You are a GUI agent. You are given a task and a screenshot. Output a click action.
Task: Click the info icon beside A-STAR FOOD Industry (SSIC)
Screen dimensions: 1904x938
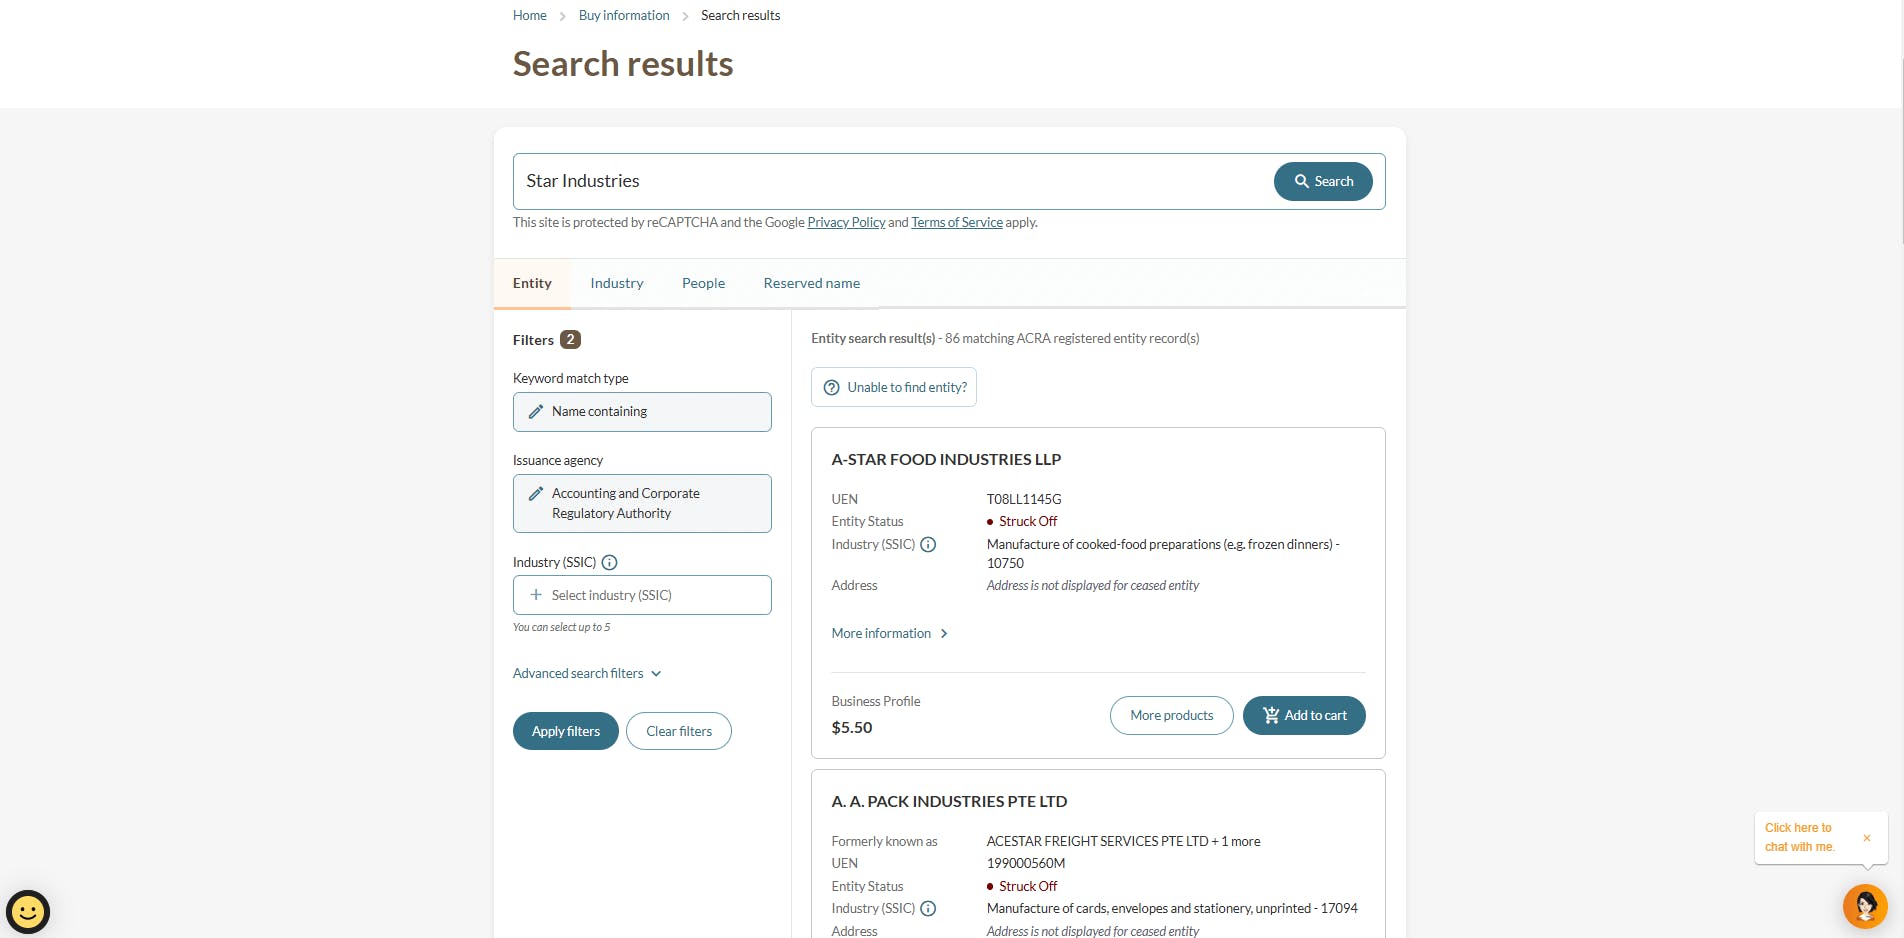coord(928,545)
